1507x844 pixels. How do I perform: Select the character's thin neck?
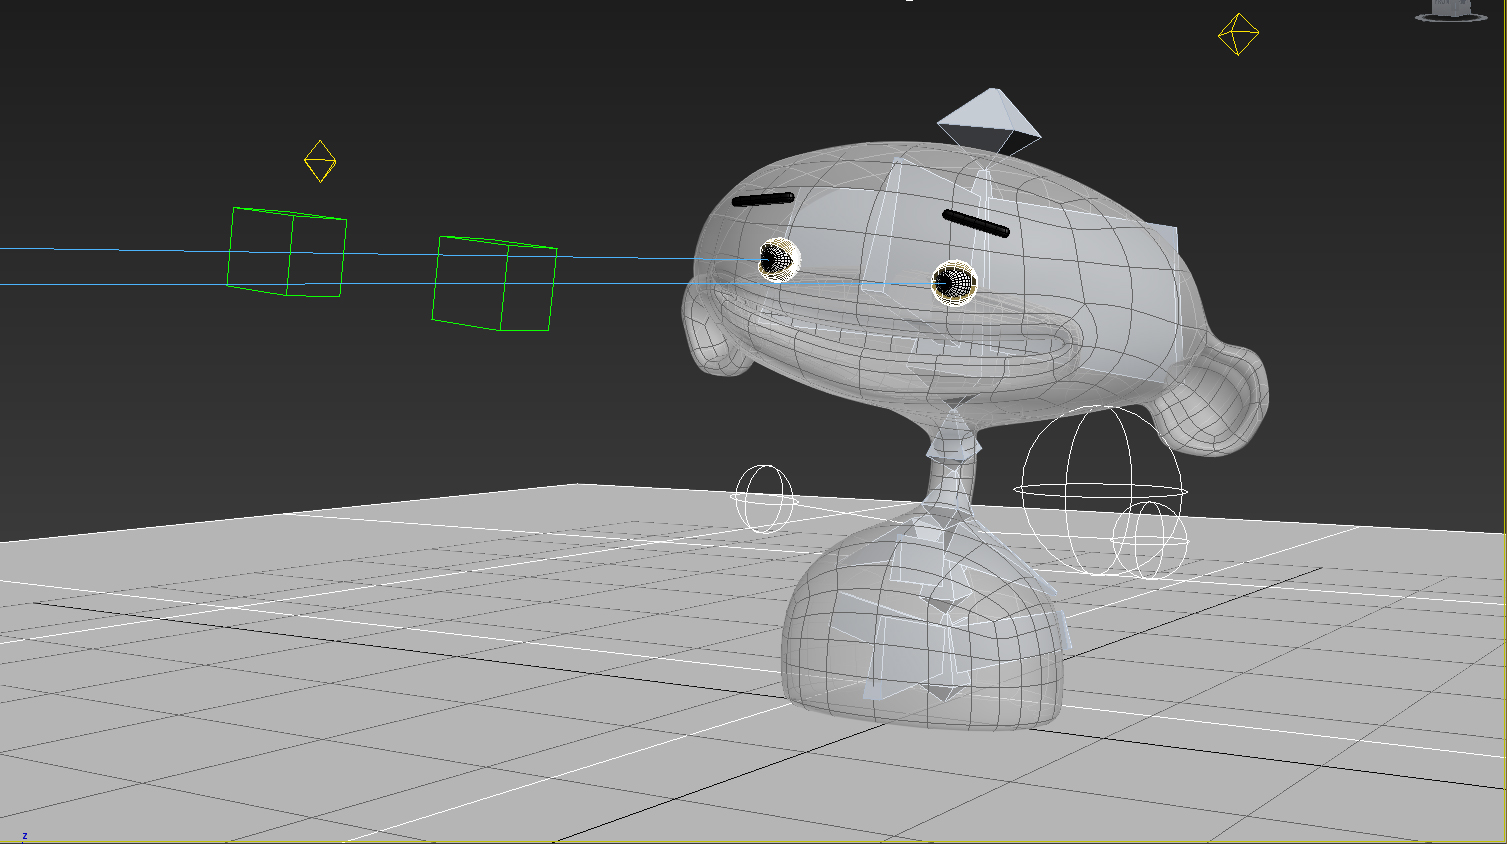point(950,472)
